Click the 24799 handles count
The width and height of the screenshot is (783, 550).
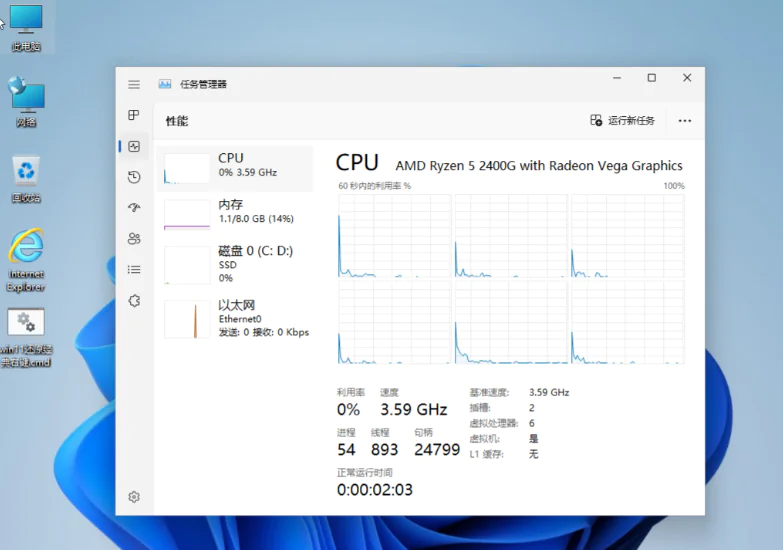(x=437, y=450)
